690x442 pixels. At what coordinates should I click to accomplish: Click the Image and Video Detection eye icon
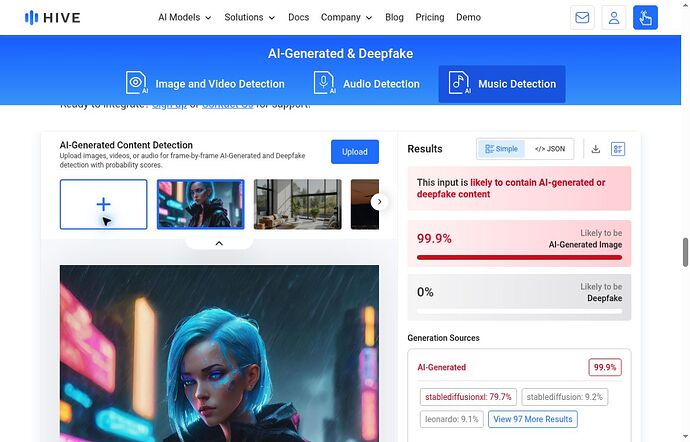[x=136, y=83]
